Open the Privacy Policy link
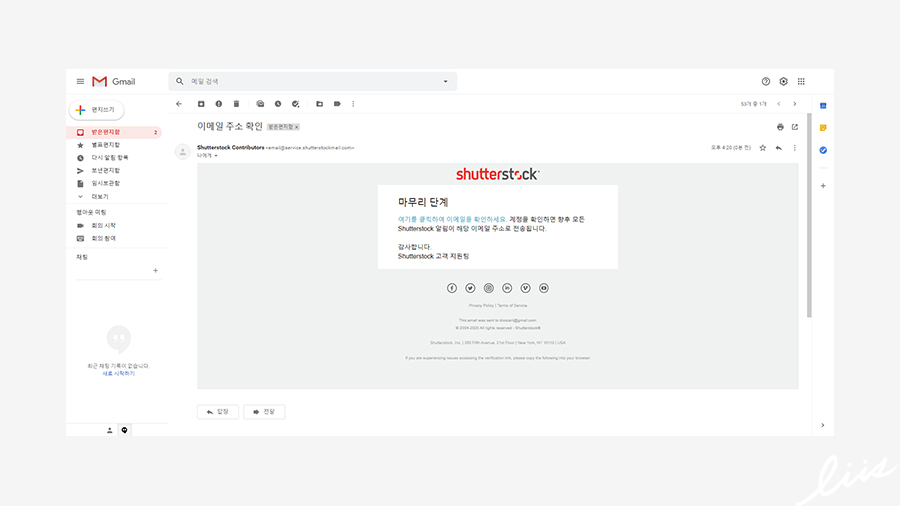 (481, 306)
